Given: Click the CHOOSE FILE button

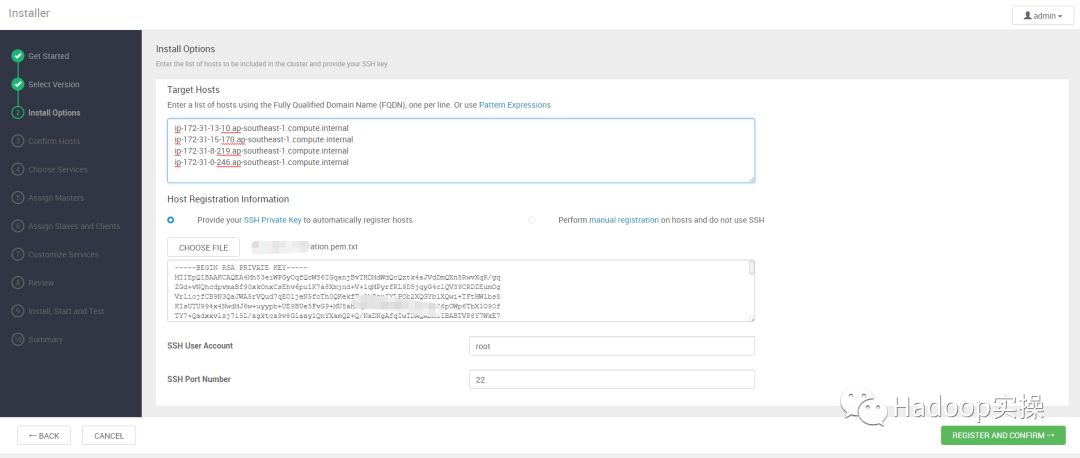Looking at the screenshot, I should tap(203, 247).
